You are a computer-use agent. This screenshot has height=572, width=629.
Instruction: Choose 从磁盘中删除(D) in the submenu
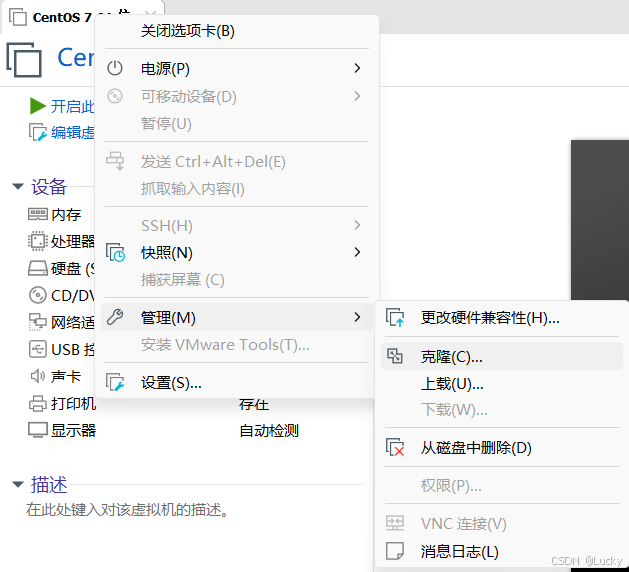(501, 447)
